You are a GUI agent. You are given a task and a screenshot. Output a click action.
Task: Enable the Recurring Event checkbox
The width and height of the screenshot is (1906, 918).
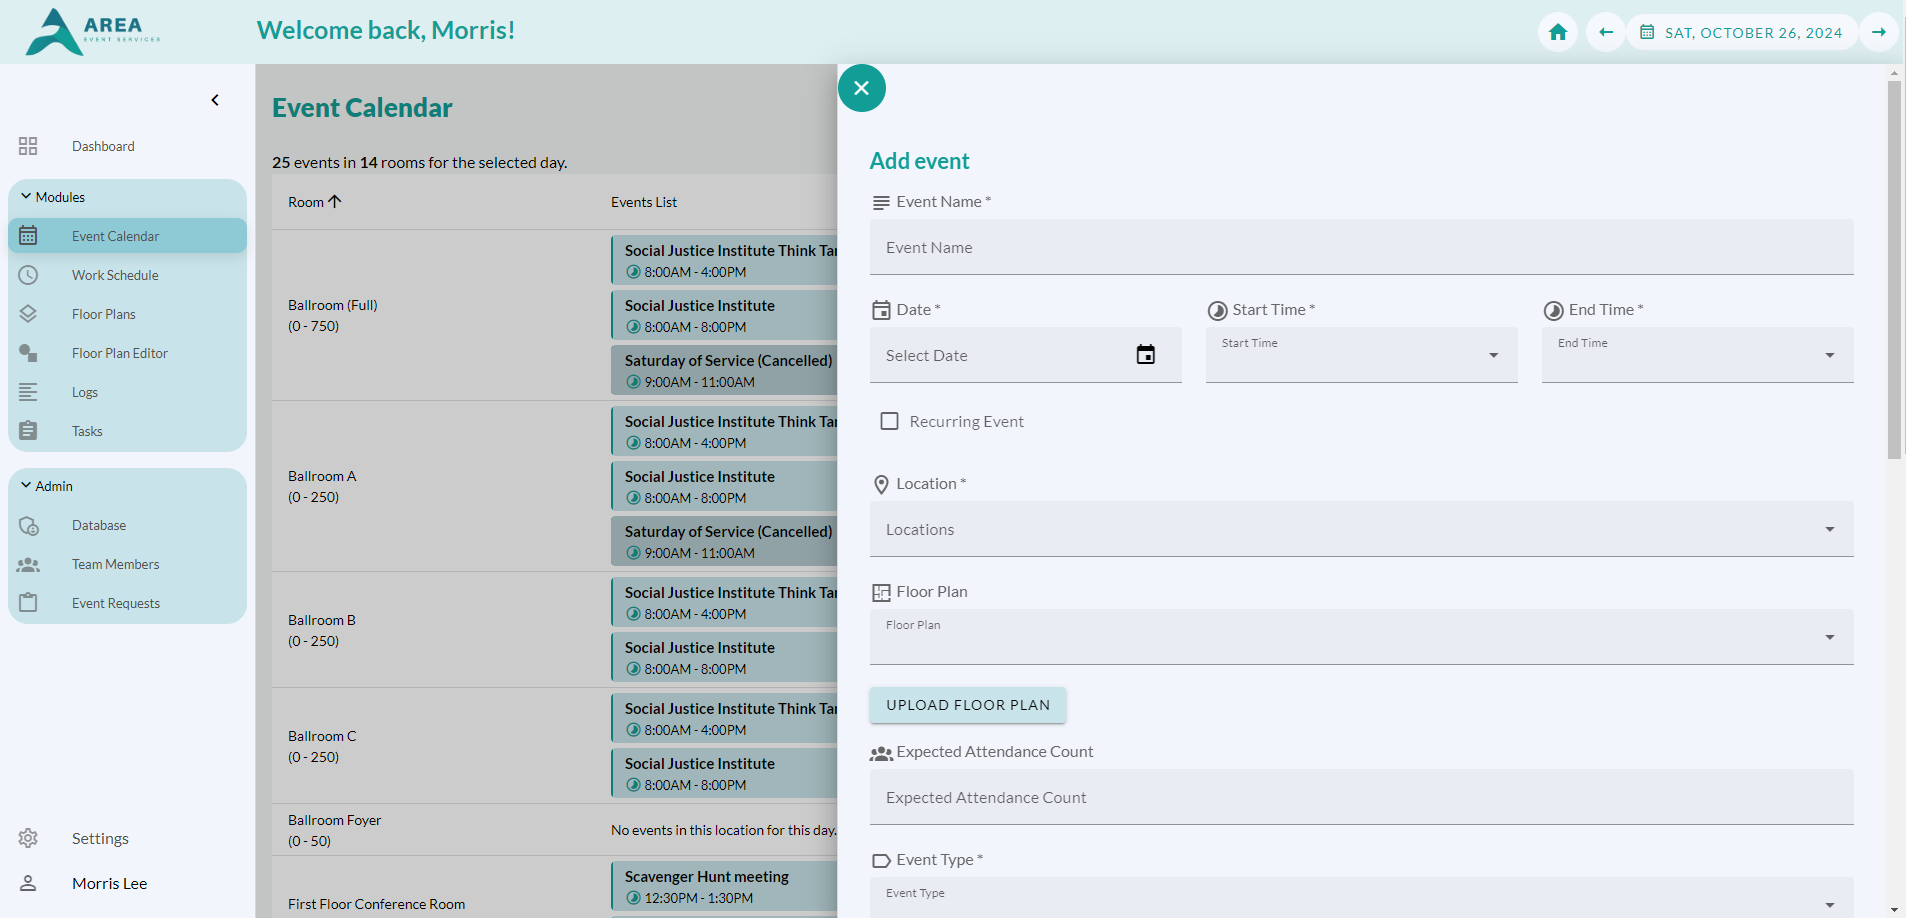[889, 421]
